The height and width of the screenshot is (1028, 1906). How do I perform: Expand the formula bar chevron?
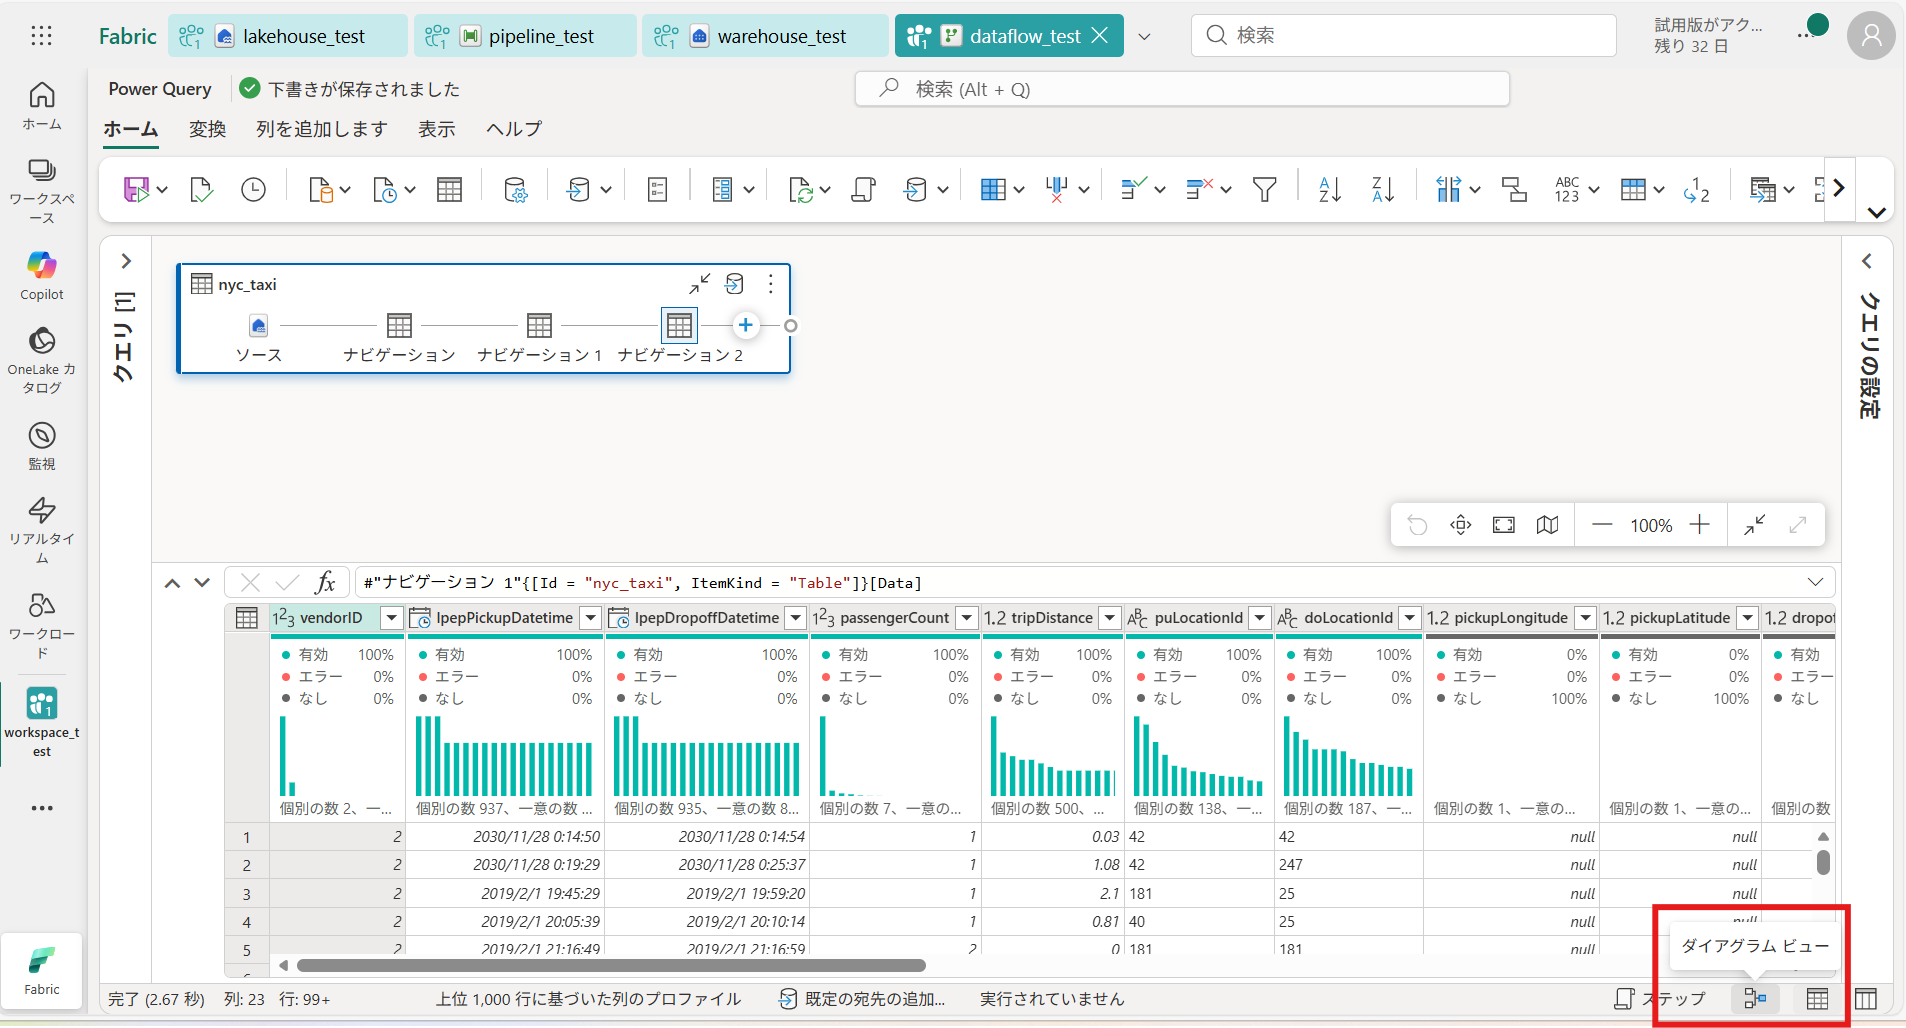[1815, 582]
